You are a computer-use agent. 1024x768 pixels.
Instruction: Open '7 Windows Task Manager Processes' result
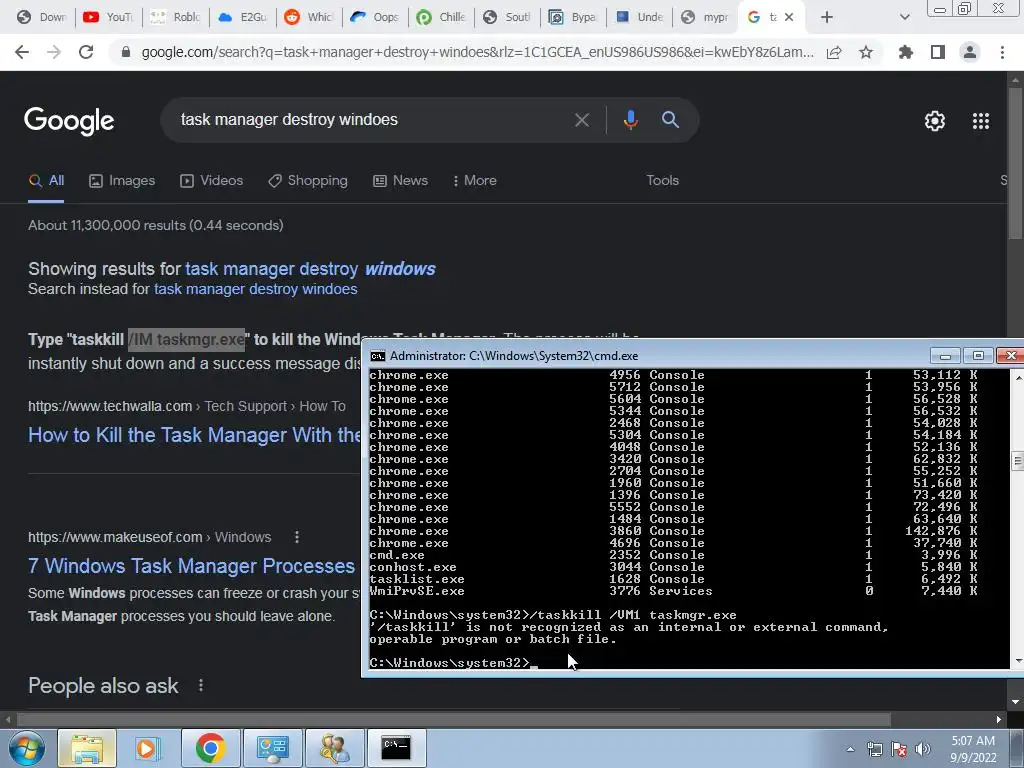191,566
